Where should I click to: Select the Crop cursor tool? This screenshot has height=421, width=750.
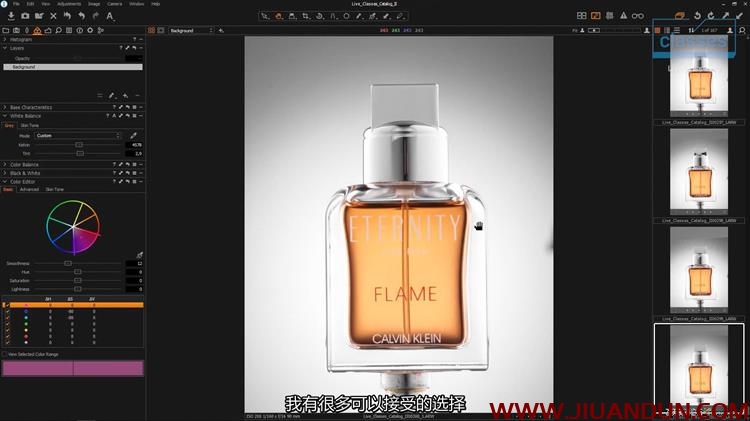click(x=306, y=16)
